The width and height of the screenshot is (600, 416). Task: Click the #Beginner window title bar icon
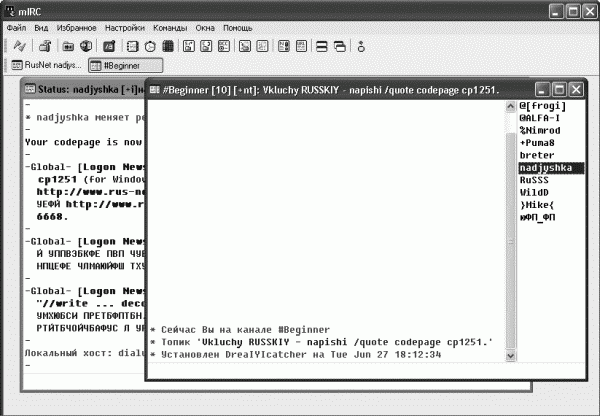click(155, 90)
